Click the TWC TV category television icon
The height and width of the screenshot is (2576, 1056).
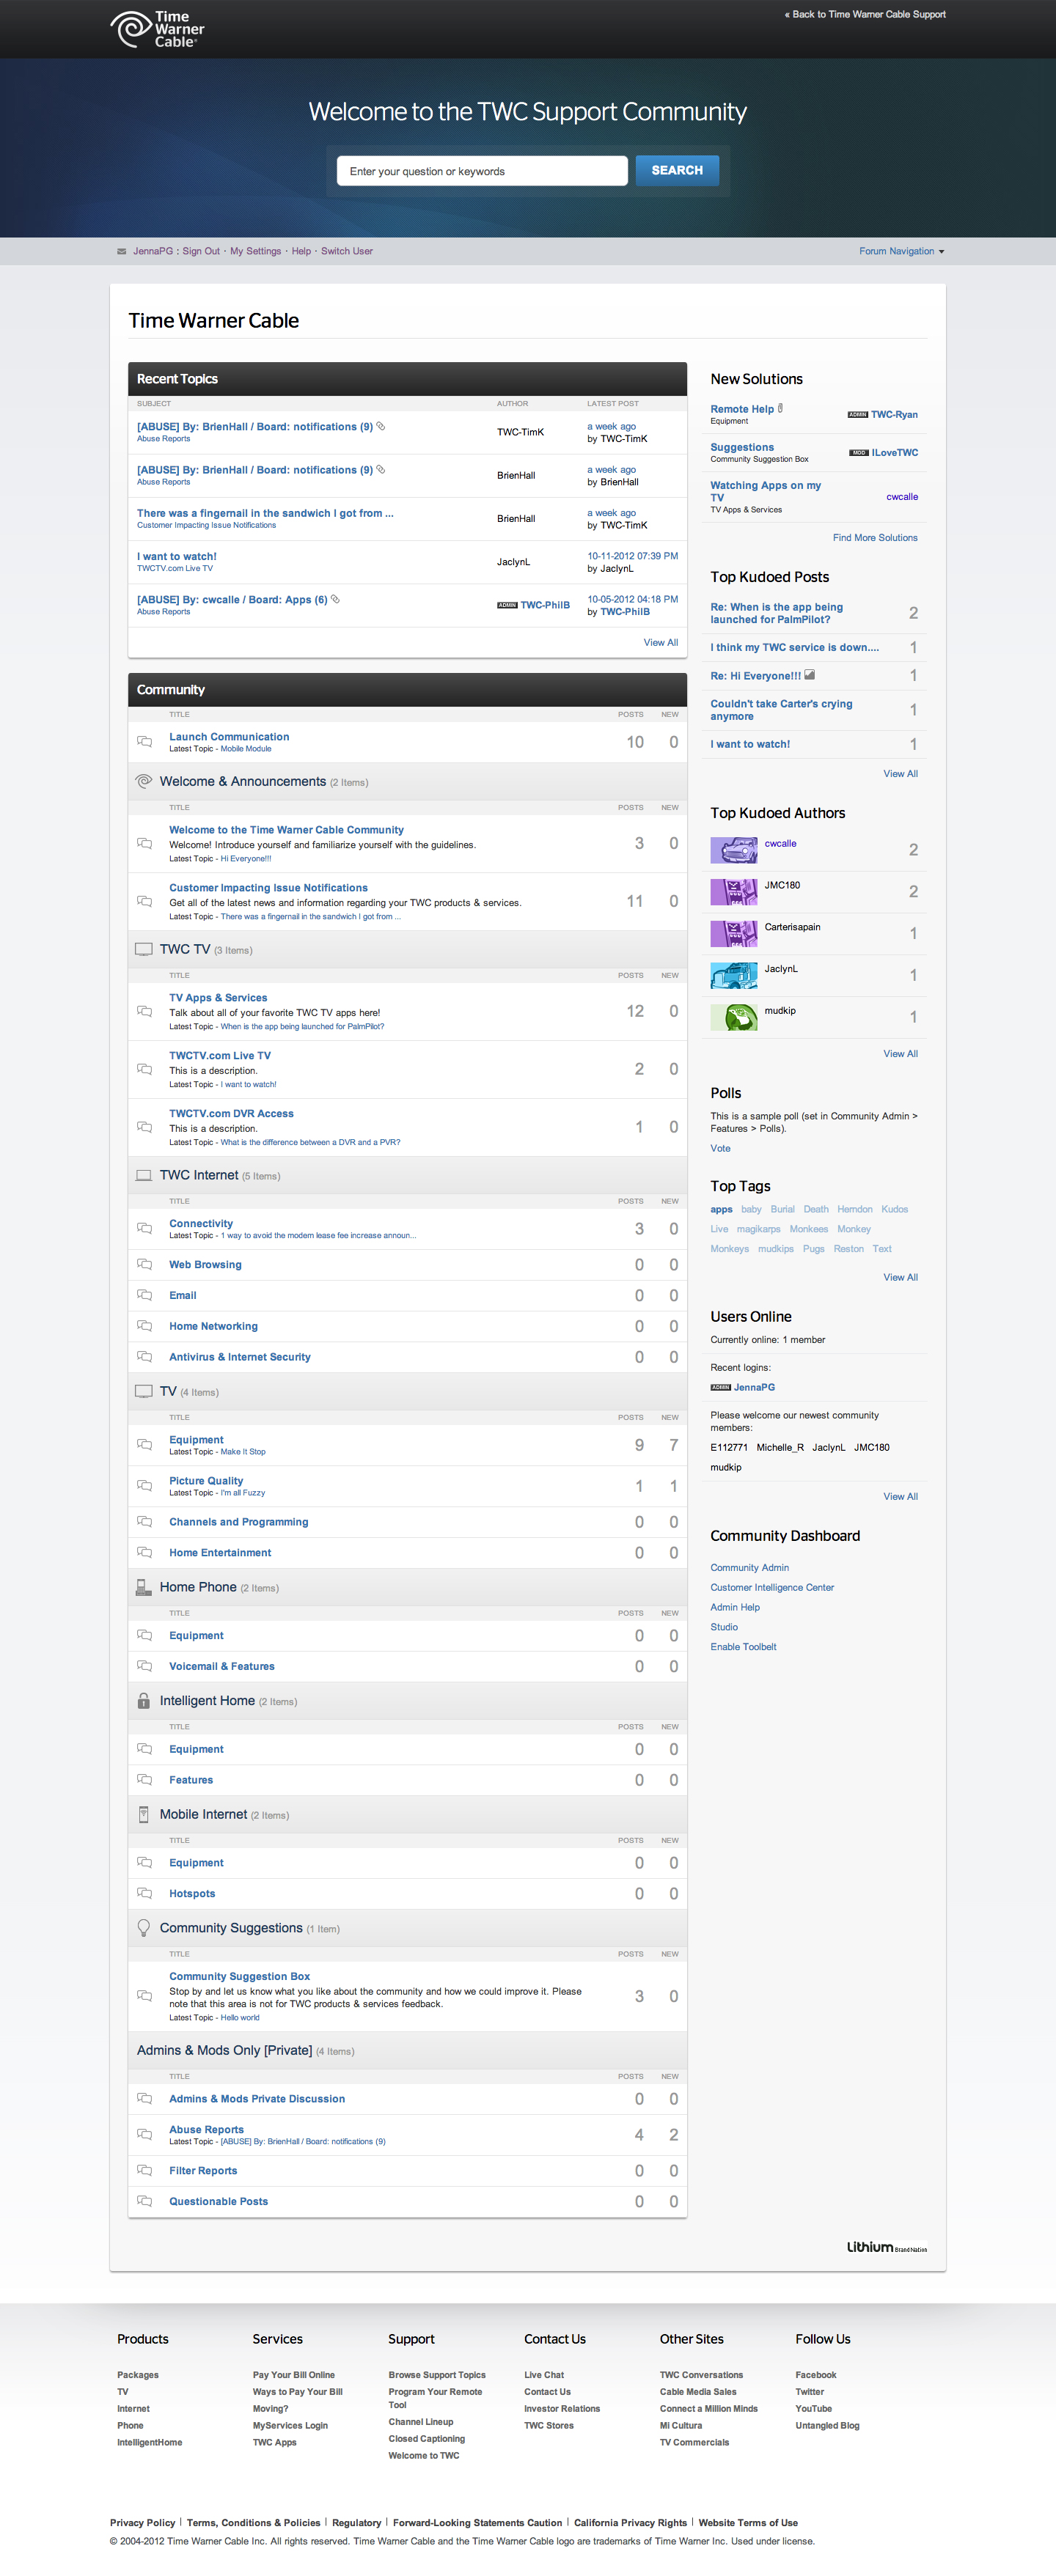point(144,949)
